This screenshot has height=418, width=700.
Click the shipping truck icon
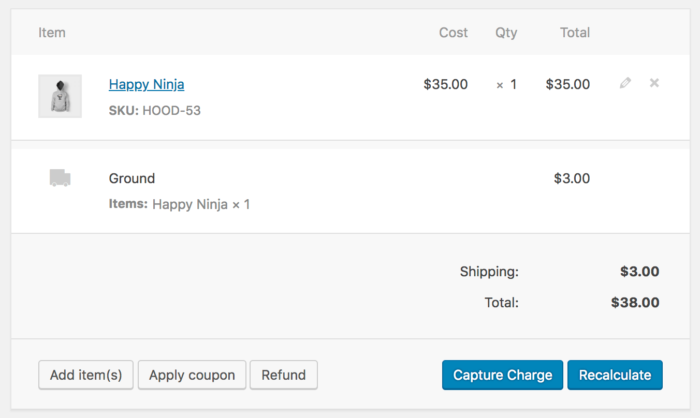point(60,178)
